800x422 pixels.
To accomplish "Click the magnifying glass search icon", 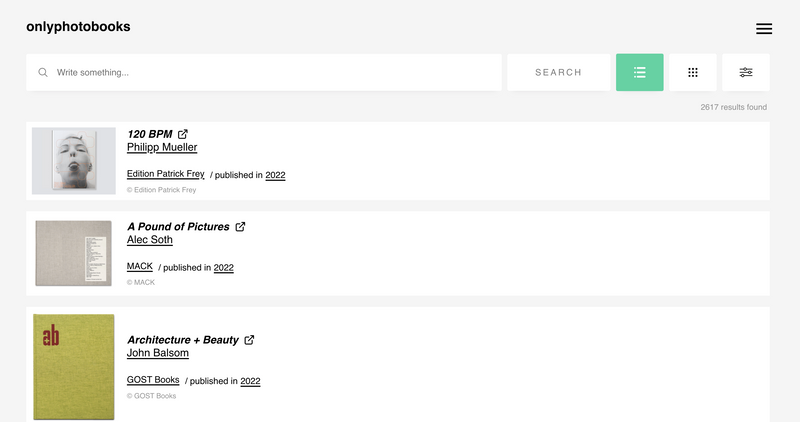I will [x=43, y=72].
